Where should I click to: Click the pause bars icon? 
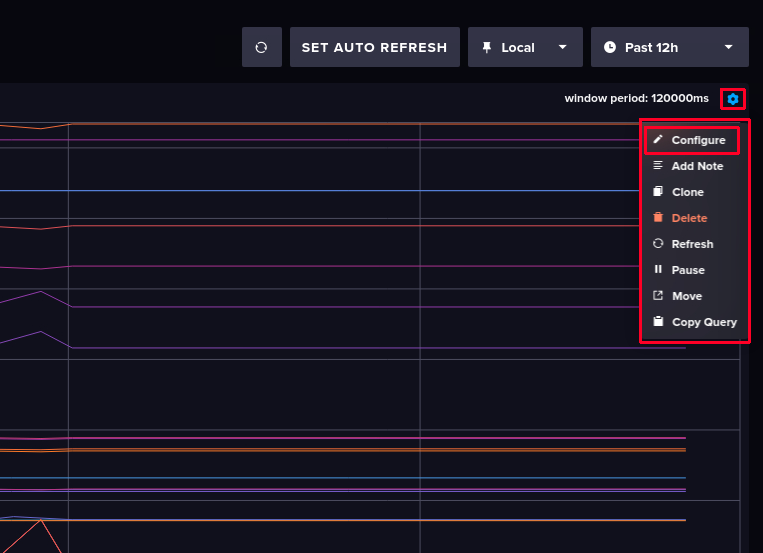[x=658, y=270]
